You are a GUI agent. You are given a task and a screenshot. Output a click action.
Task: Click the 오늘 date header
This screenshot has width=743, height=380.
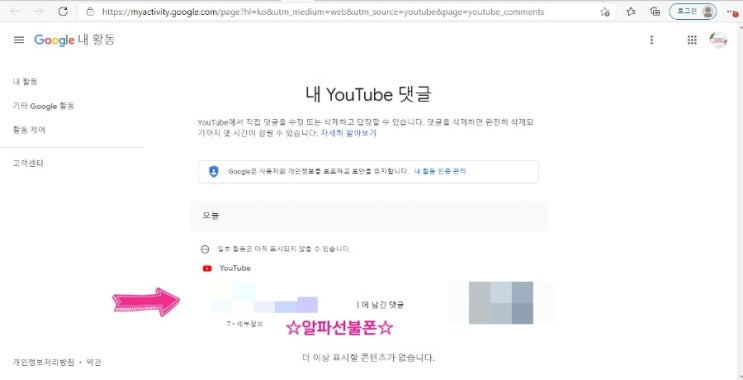click(x=368, y=216)
